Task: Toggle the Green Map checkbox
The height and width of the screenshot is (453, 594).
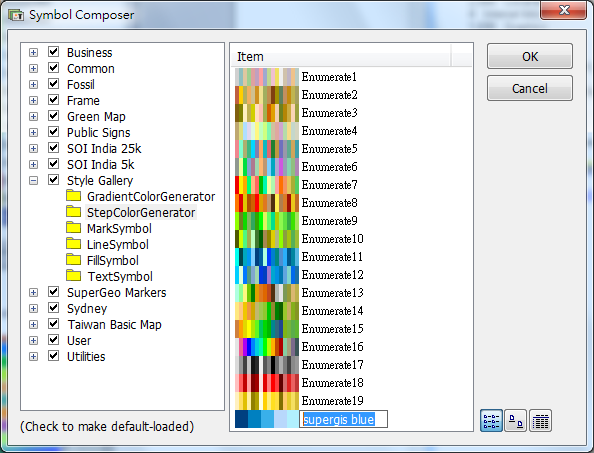Action: (53, 116)
